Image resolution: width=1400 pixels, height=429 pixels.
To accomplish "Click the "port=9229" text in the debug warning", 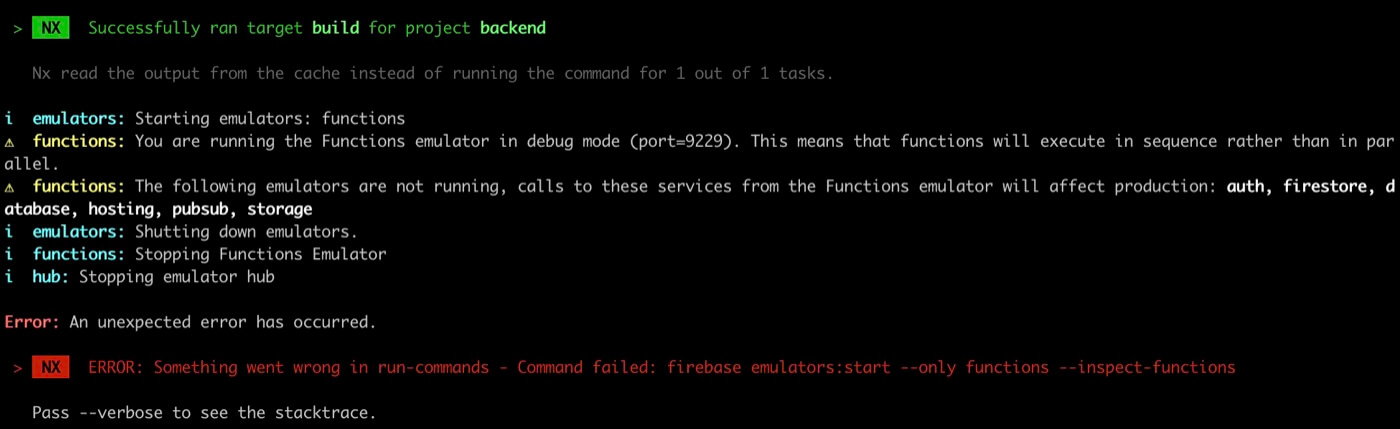I will coord(679,142).
